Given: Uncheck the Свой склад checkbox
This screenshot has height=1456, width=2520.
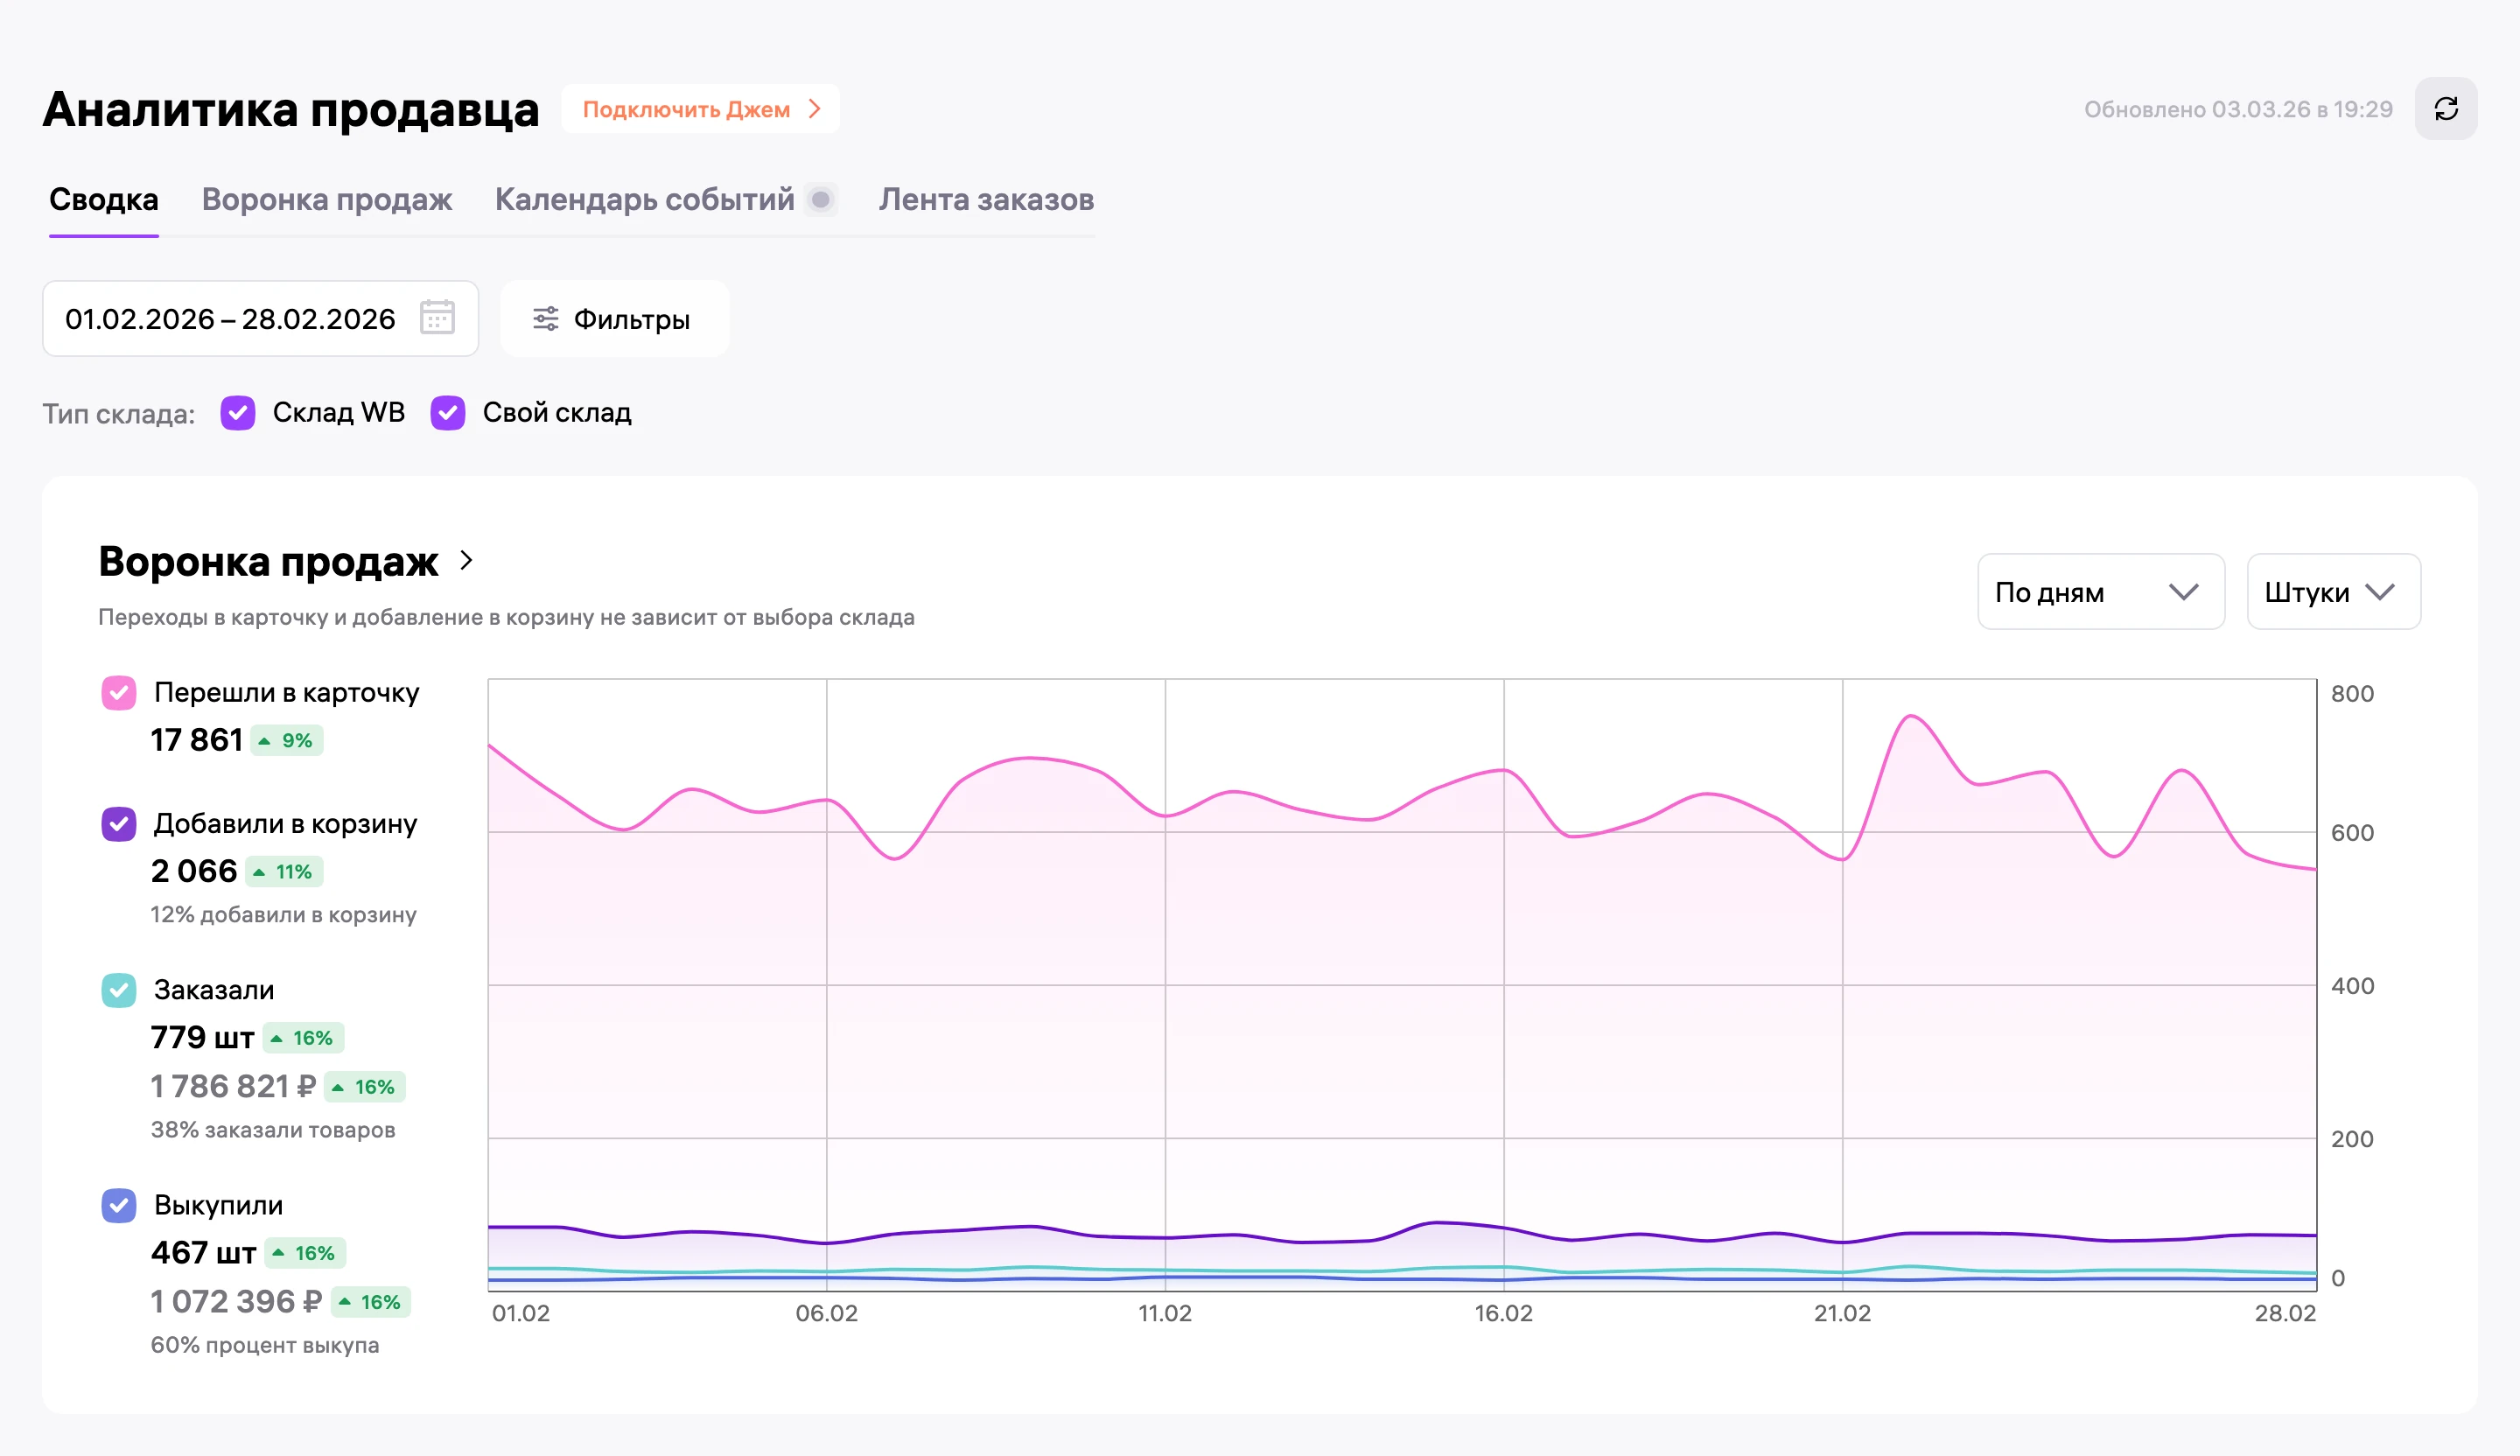Looking at the screenshot, I should (448, 413).
